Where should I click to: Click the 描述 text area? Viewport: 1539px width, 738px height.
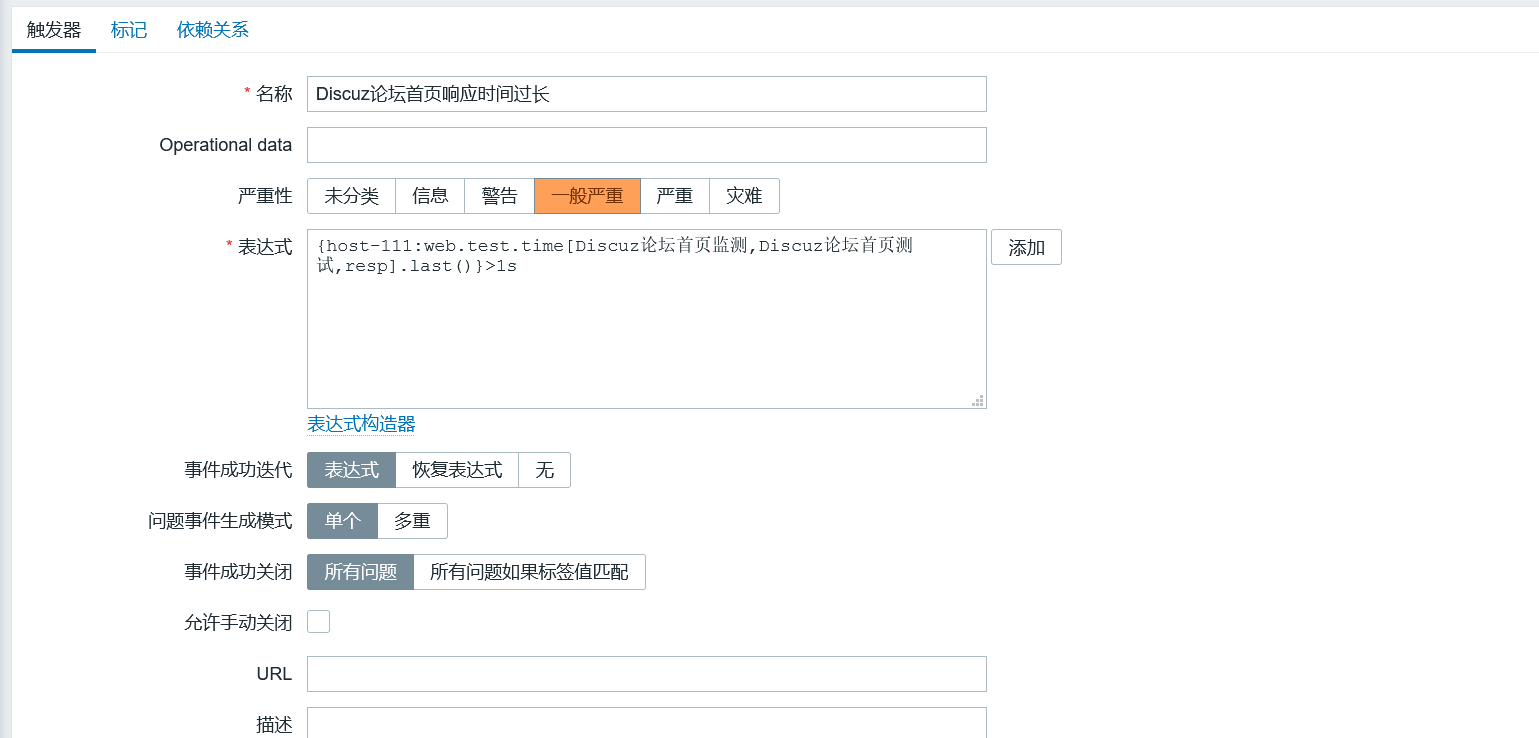click(x=646, y=723)
